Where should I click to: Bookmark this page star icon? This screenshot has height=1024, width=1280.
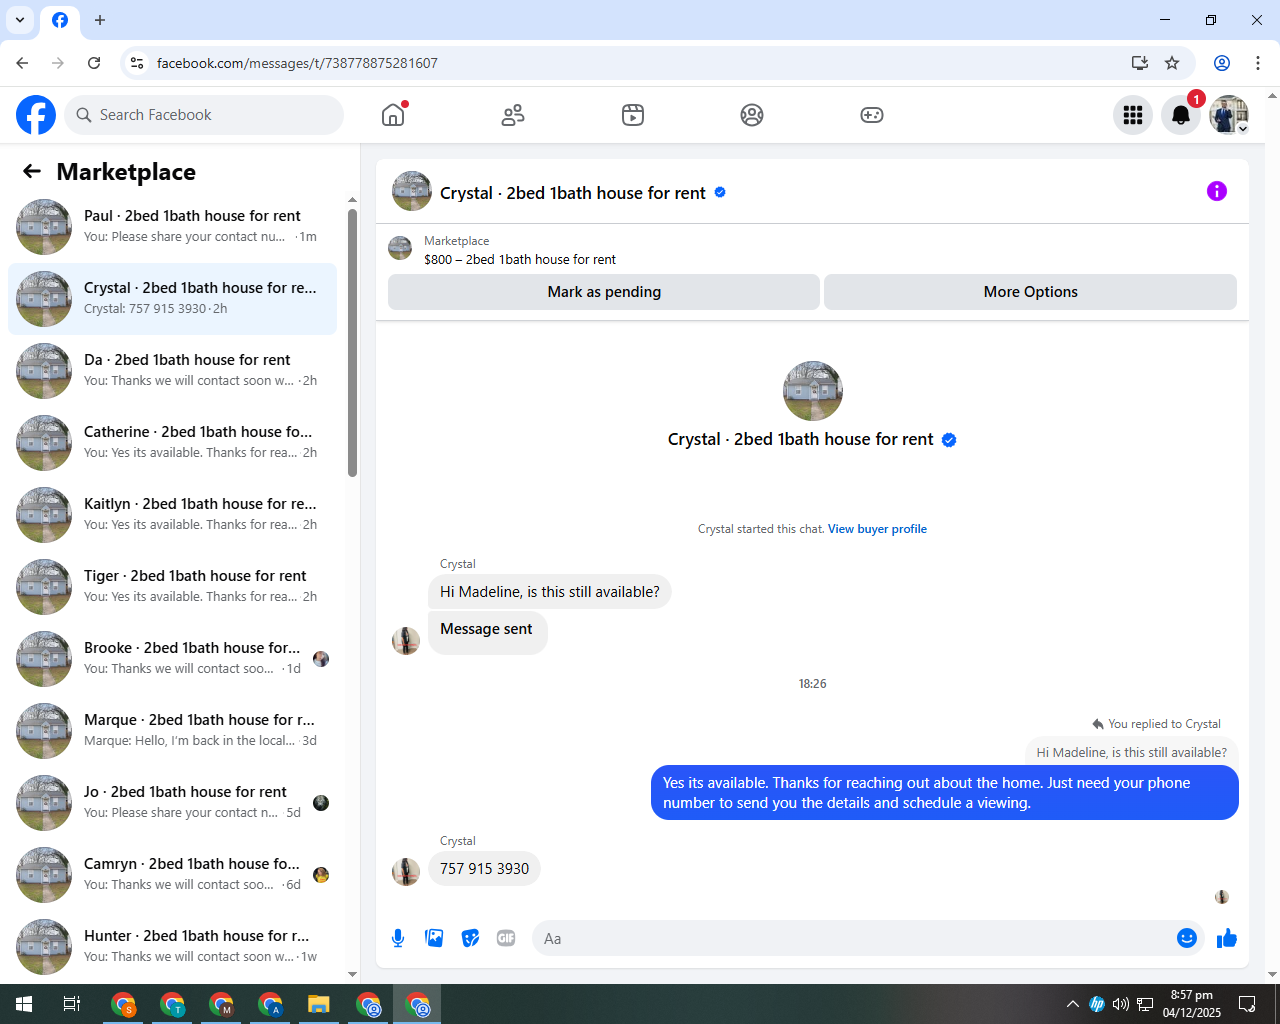click(1172, 63)
